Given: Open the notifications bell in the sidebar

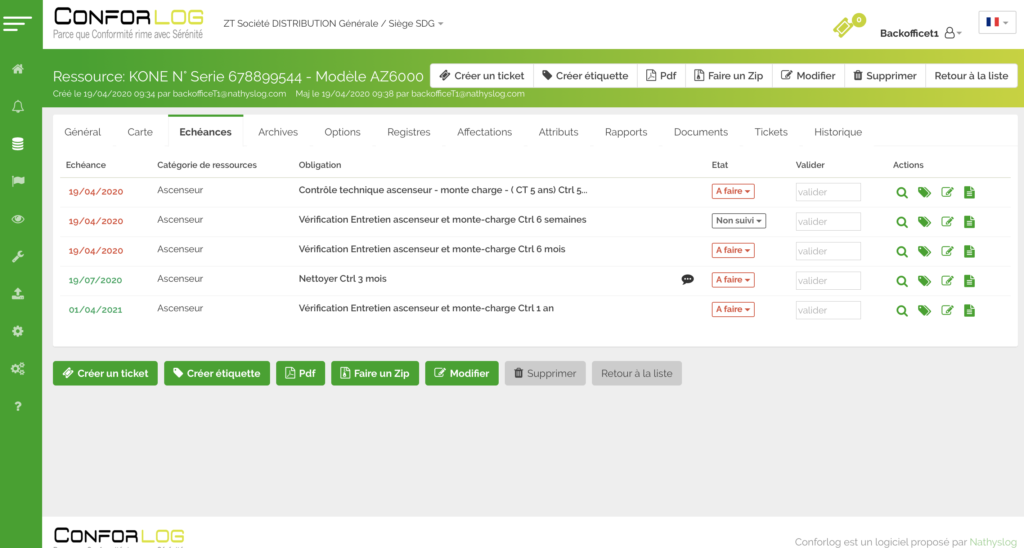Looking at the screenshot, I should click(18, 107).
